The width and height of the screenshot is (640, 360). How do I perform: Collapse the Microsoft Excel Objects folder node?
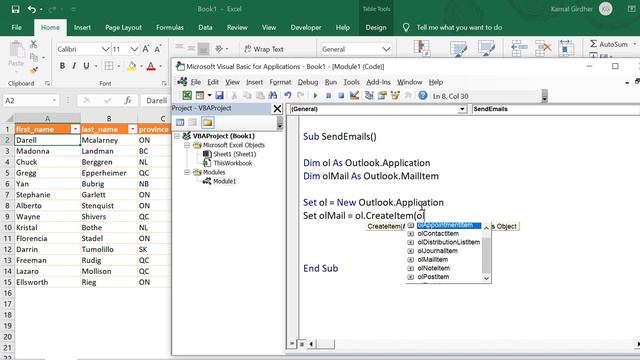pyautogui.click(x=187, y=145)
